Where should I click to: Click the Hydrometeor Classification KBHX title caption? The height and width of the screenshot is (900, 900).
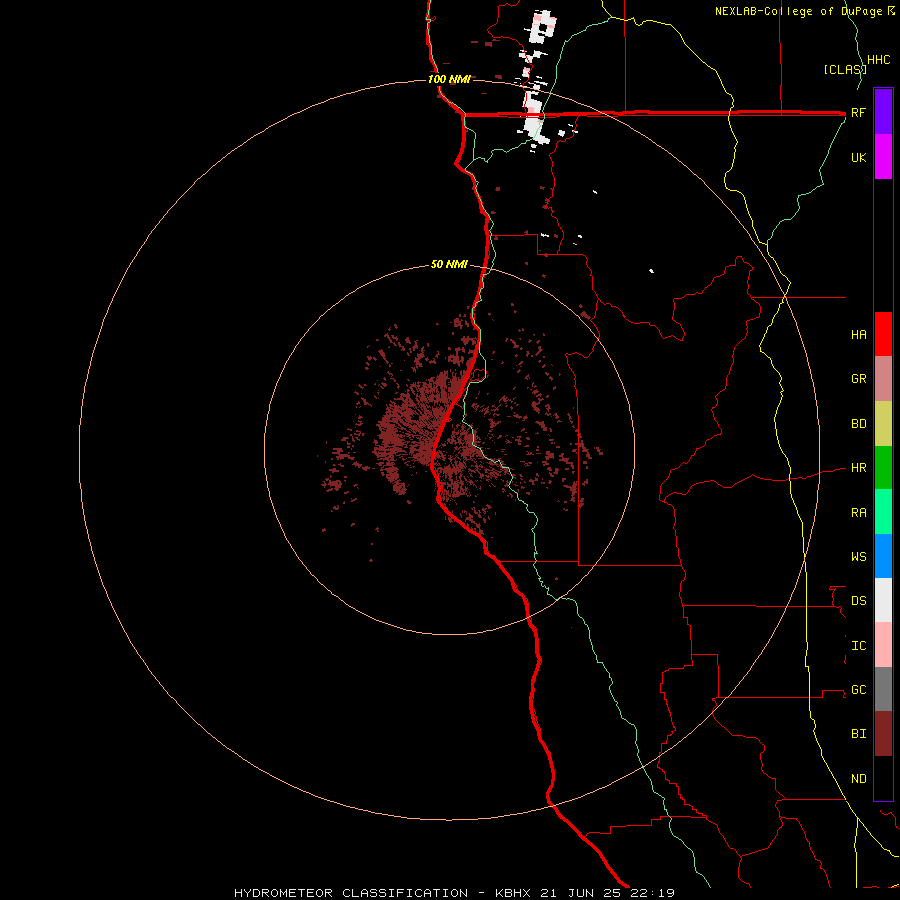(x=454, y=893)
